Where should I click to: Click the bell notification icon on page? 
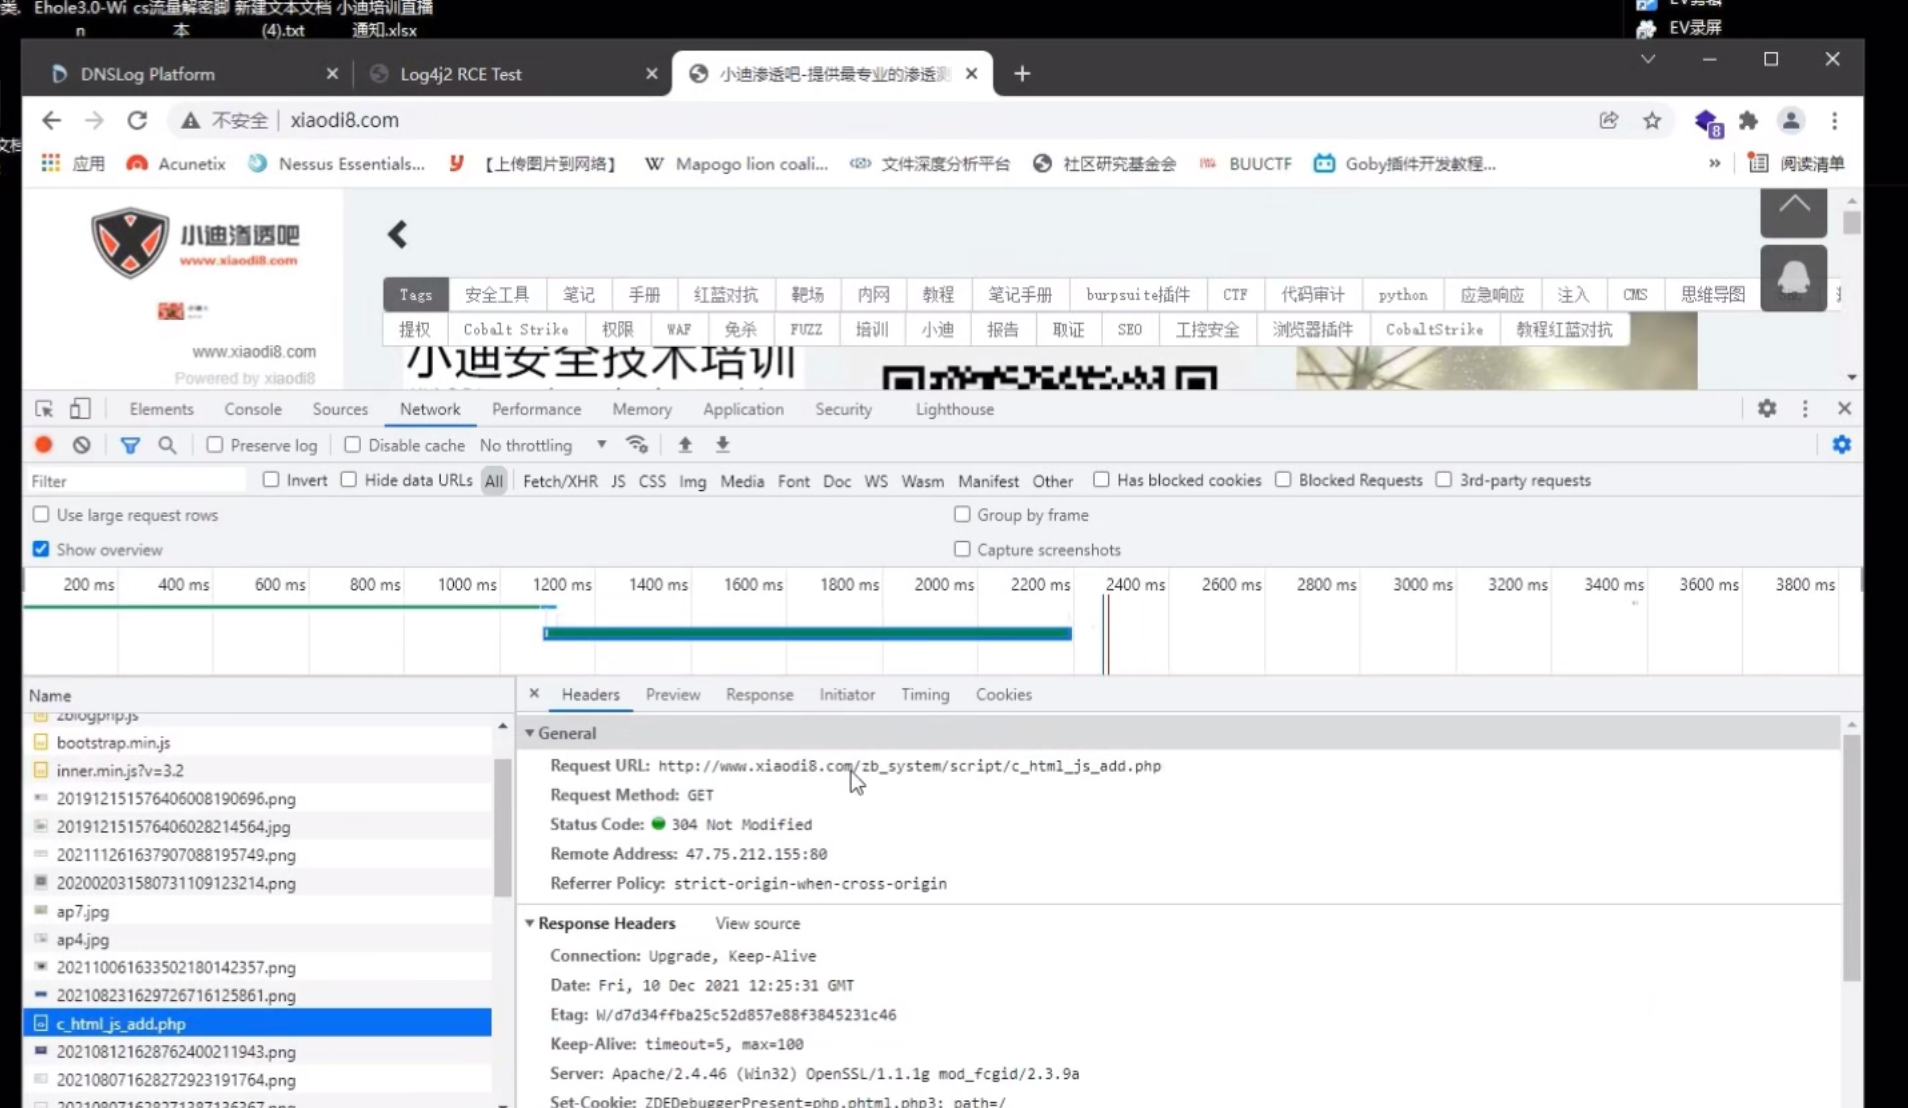coord(1794,277)
